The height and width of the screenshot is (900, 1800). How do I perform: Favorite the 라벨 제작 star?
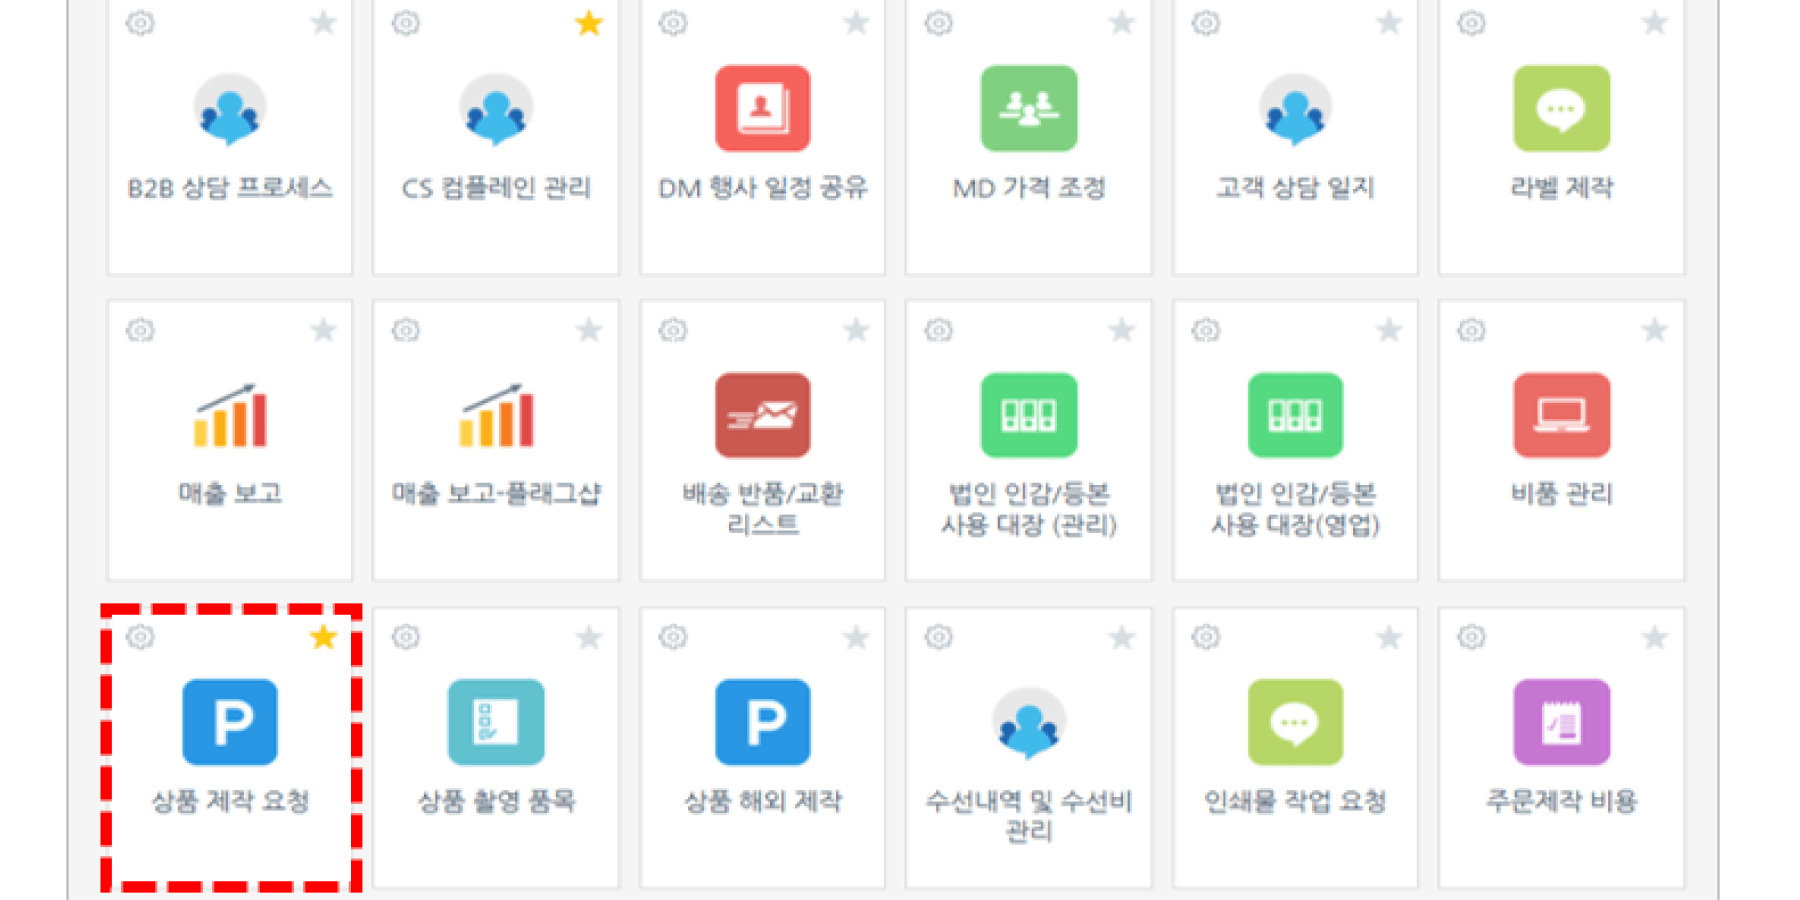click(x=1655, y=22)
